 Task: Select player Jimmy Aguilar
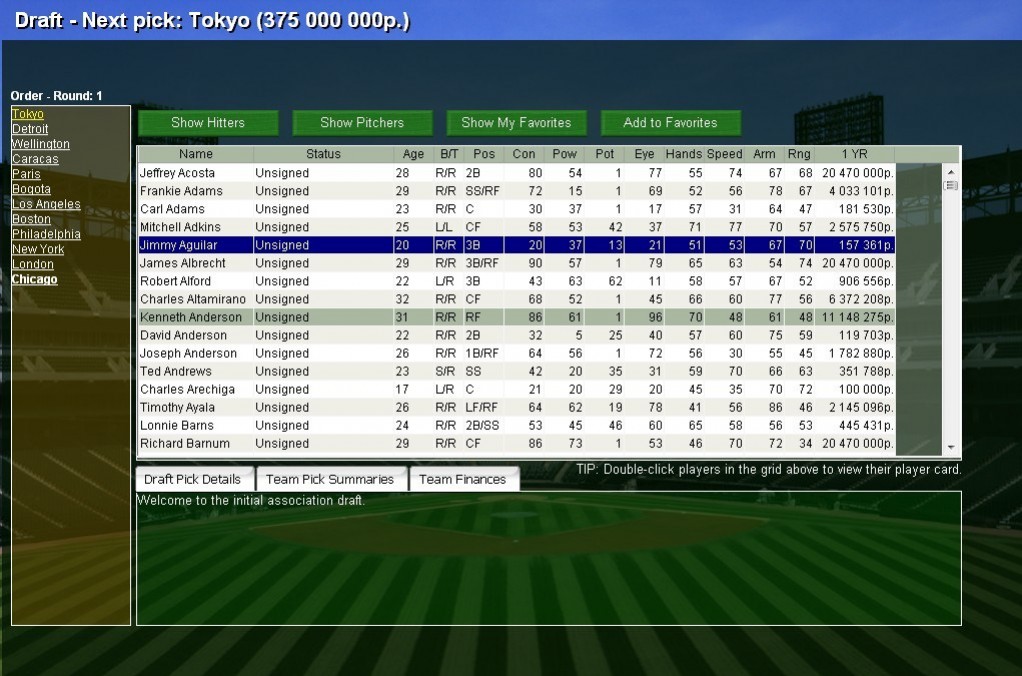tap(516, 245)
